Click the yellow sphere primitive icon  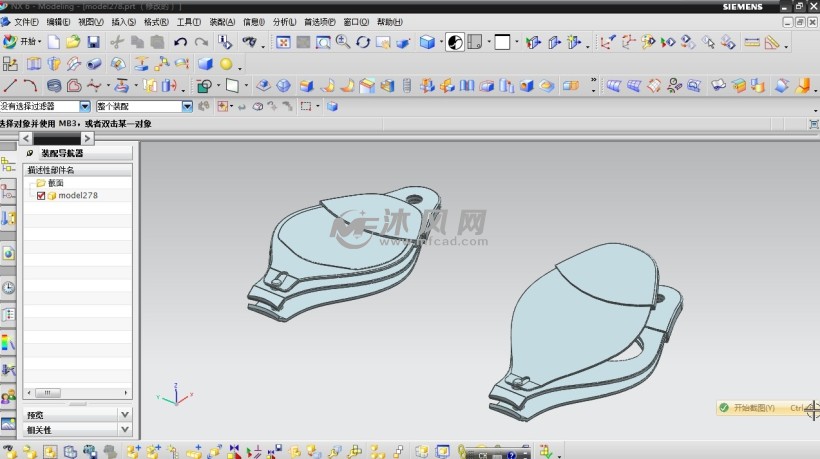pyautogui.click(x=226, y=64)
